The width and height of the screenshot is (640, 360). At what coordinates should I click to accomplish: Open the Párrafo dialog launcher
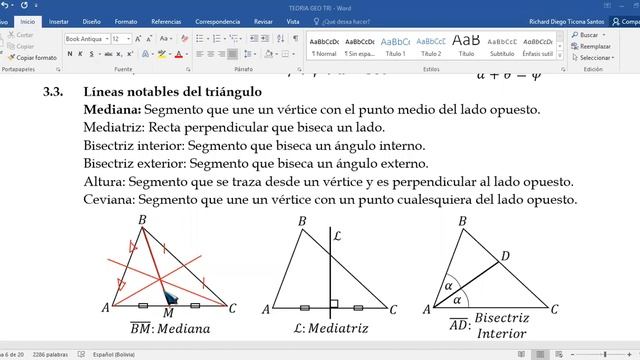299,69
